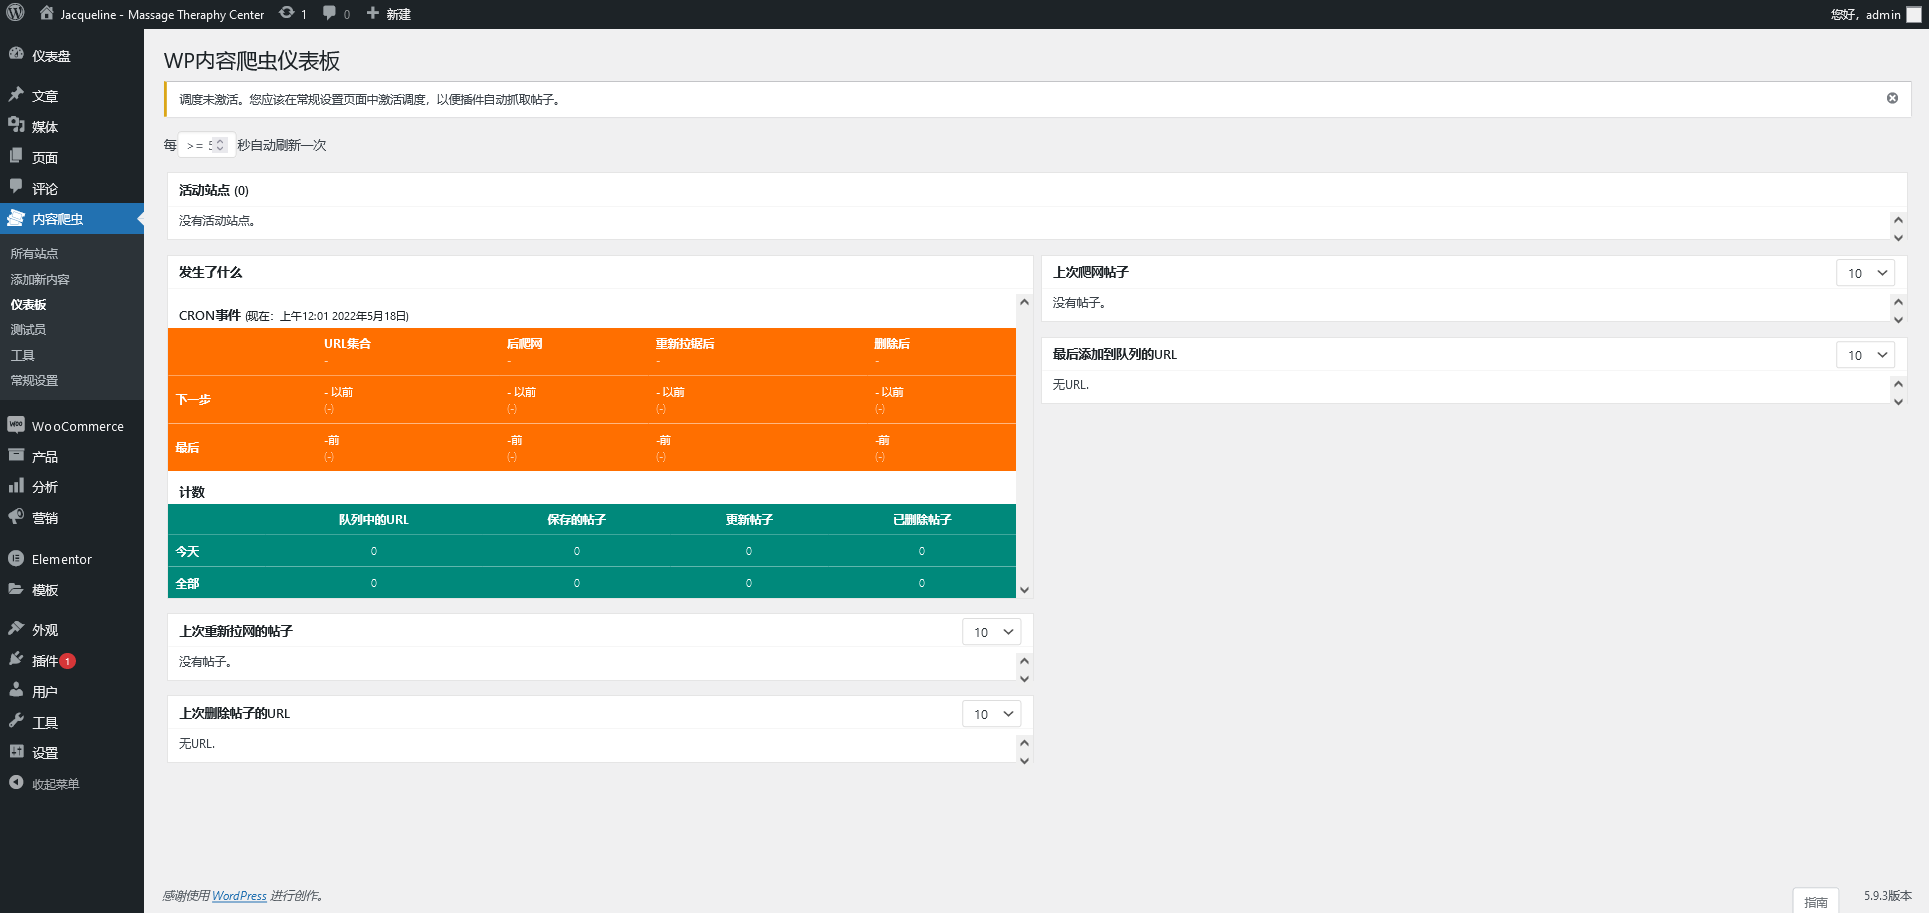This screenshot has width=1929, height=913.
Task: Open the site home icon for Jacqueline
Action: 47,13
